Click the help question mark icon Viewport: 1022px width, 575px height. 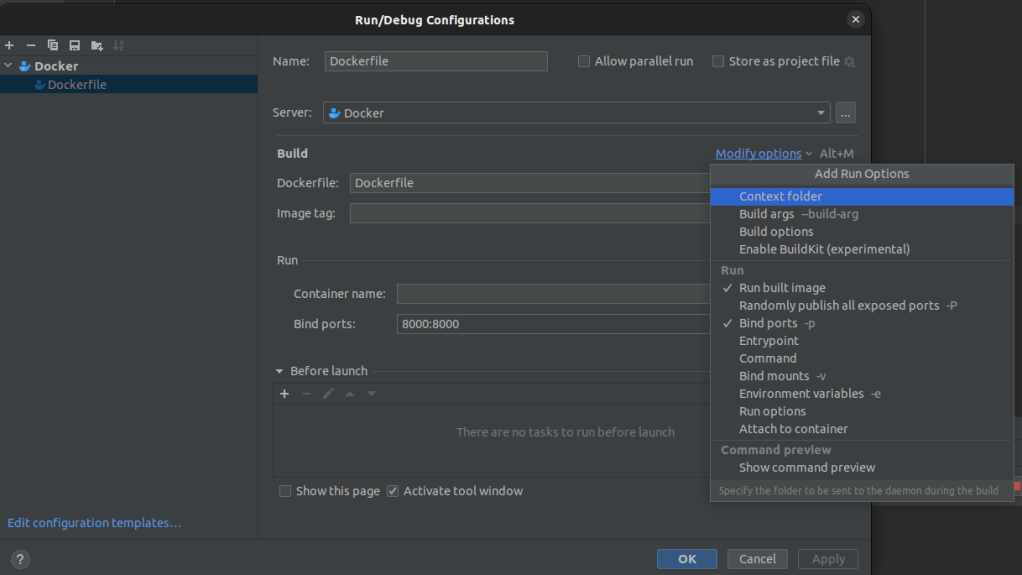[19, 560]
